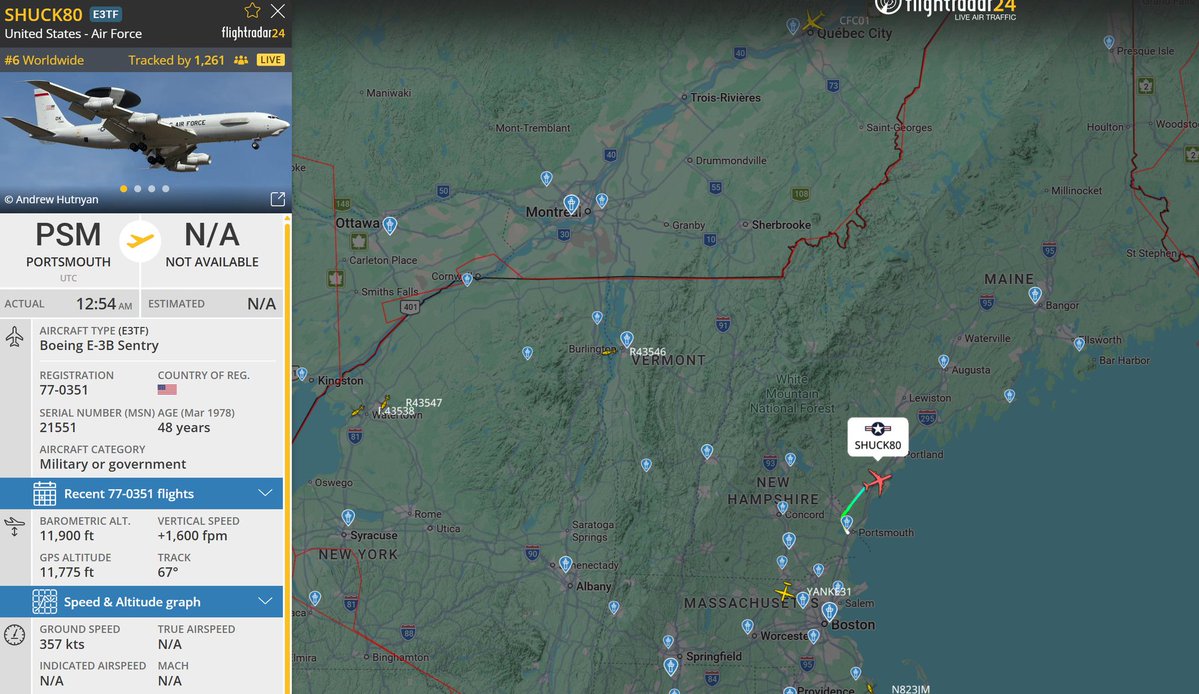Click the Syracuse airport pin
The height and width of the screenshot is (694, 1199).
[348, 517]
